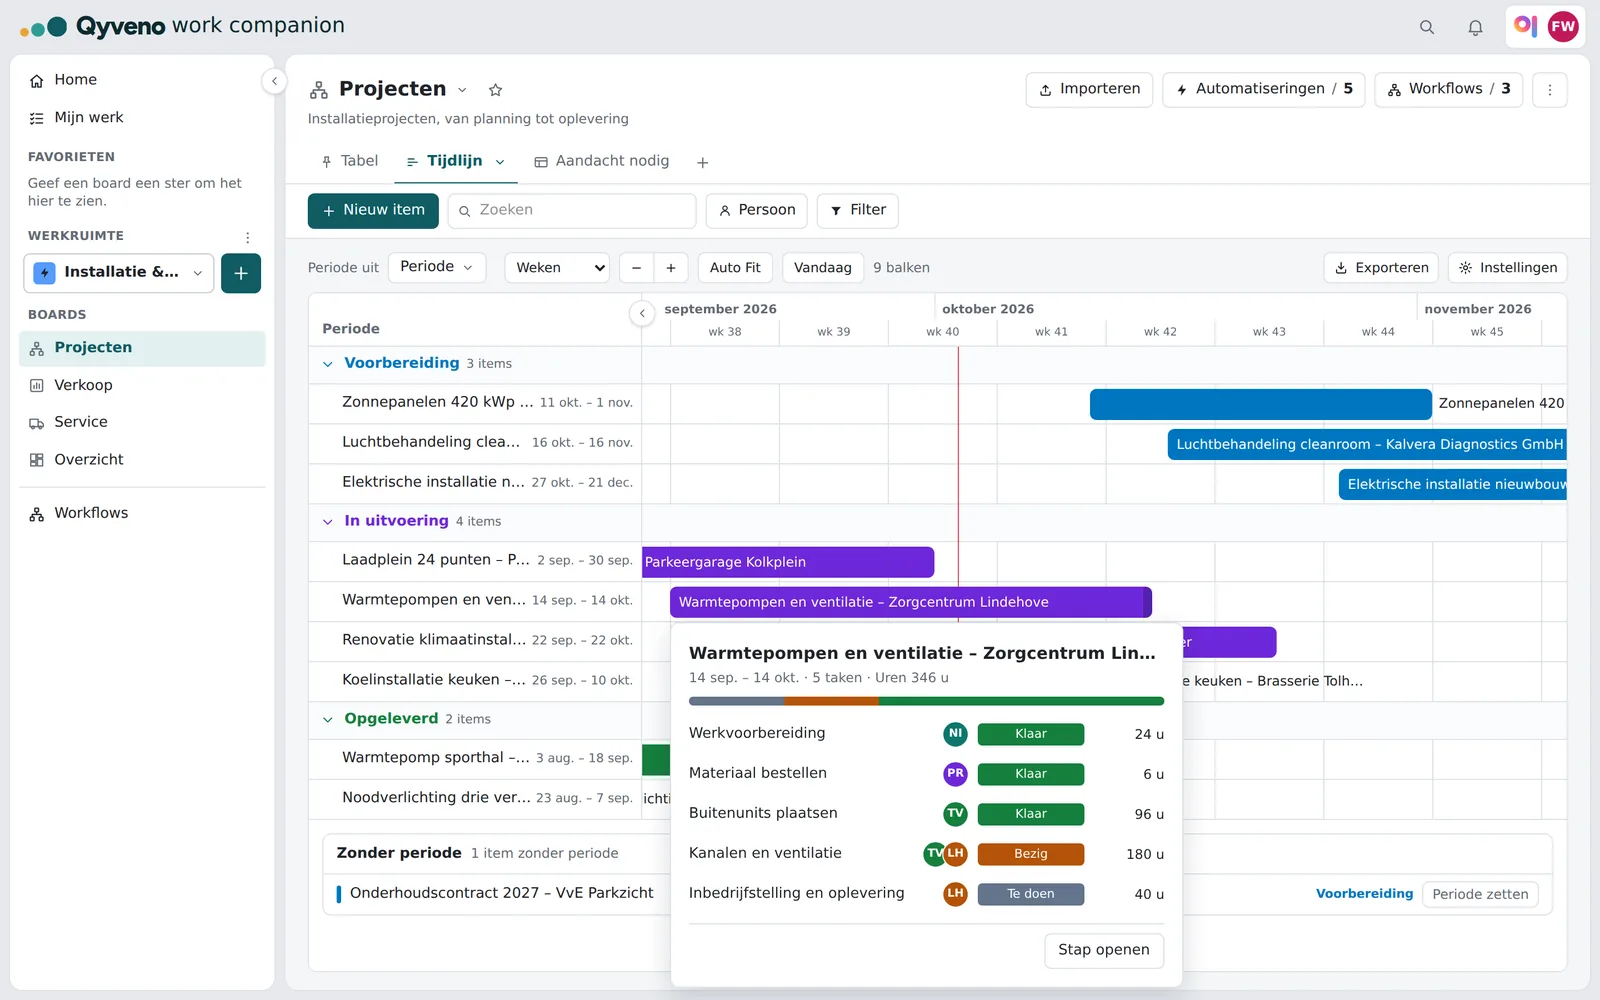Image resolution: width=1600 pixels, height=1000 pixels.
Task: Open Workflows in sidebar
Action: click(142, 513)
